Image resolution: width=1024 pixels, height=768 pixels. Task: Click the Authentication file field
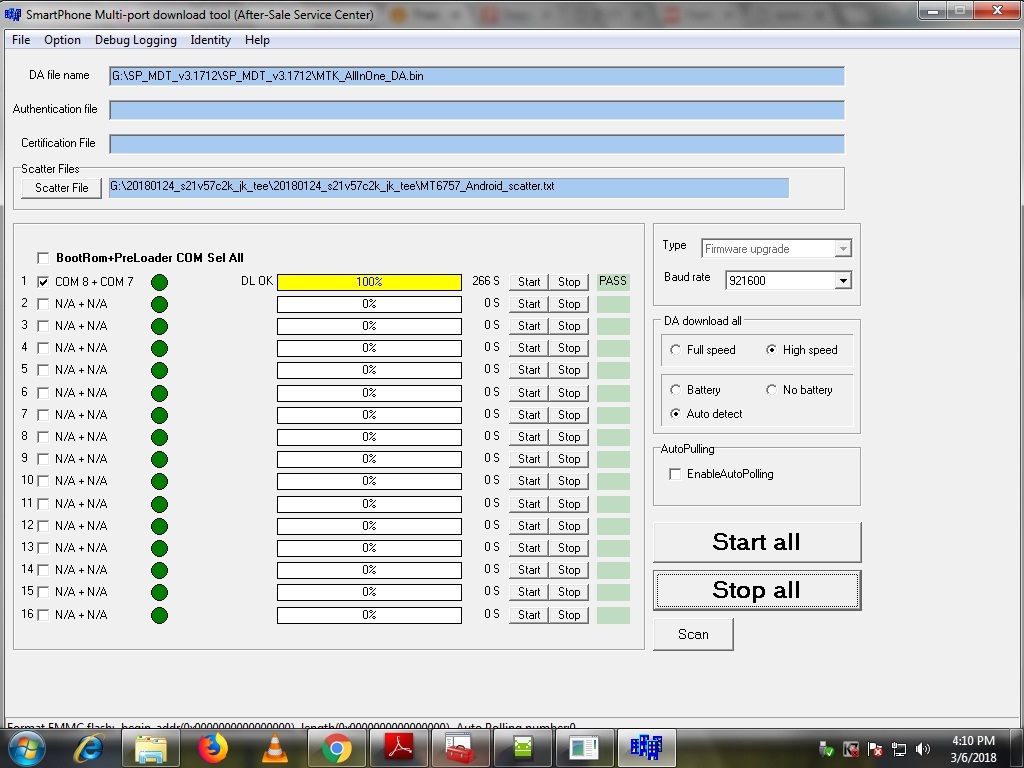tap(477, 110)
